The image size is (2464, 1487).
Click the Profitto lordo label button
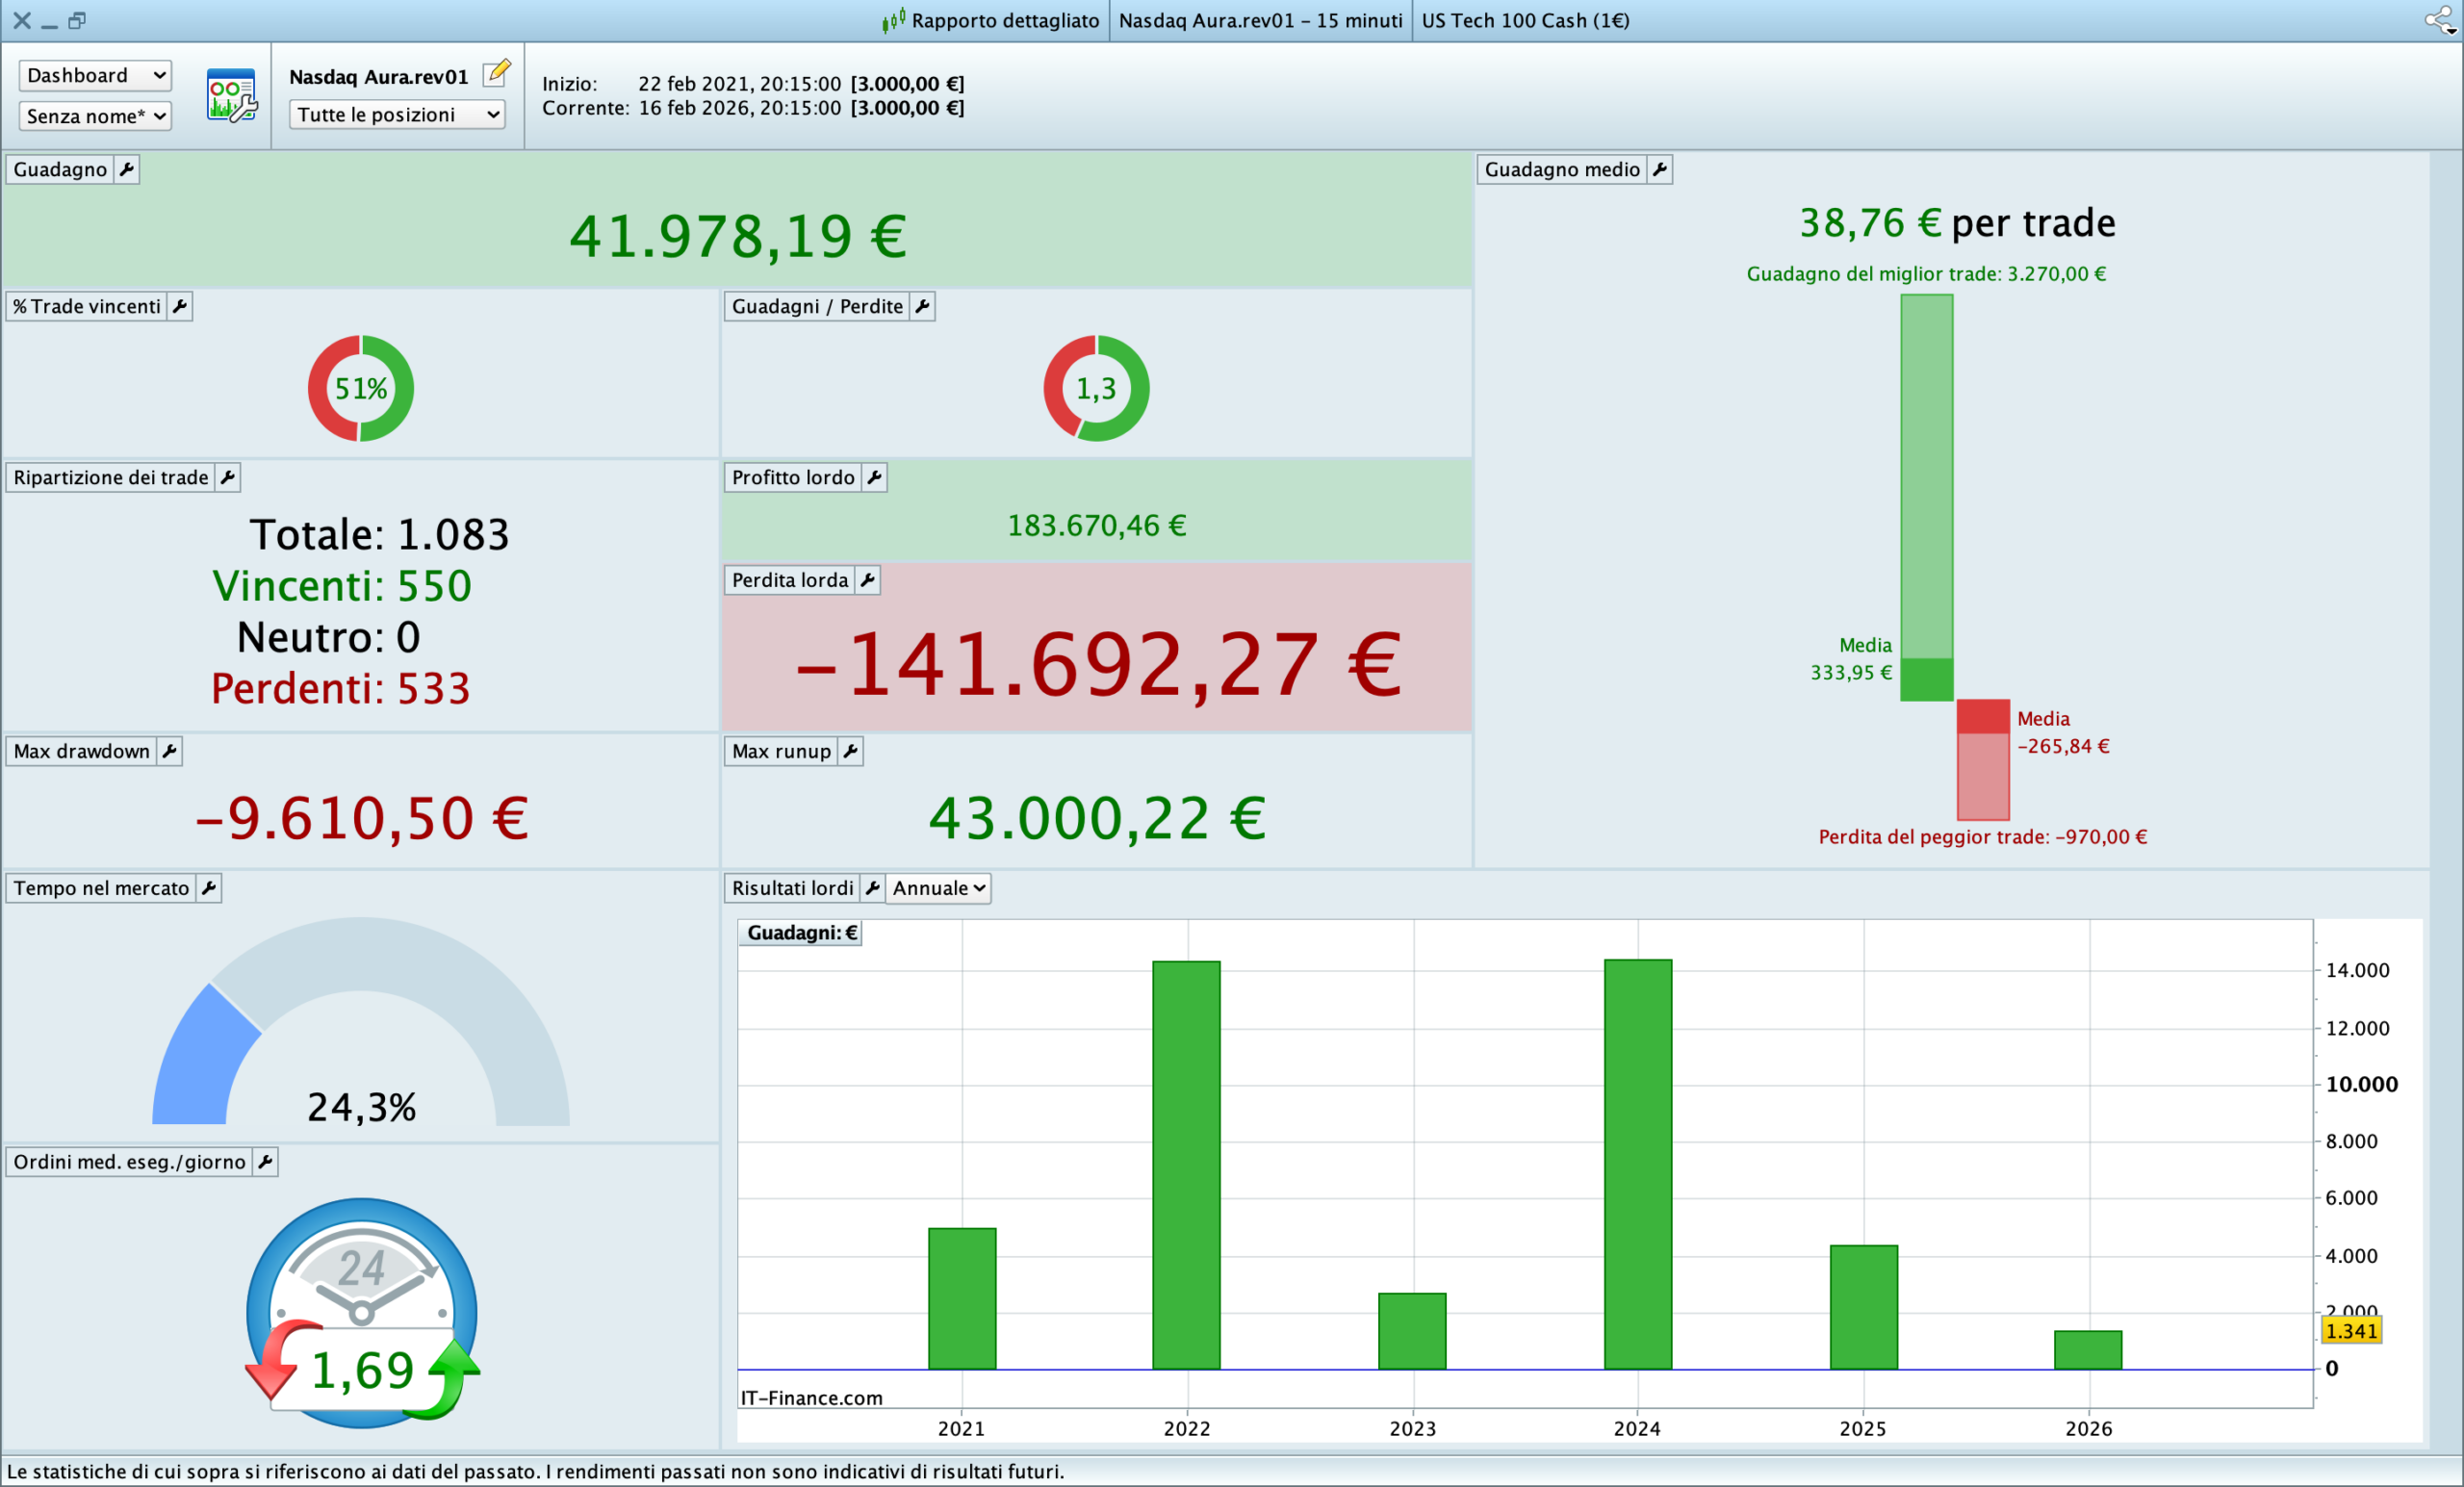(x=792, y=478)
